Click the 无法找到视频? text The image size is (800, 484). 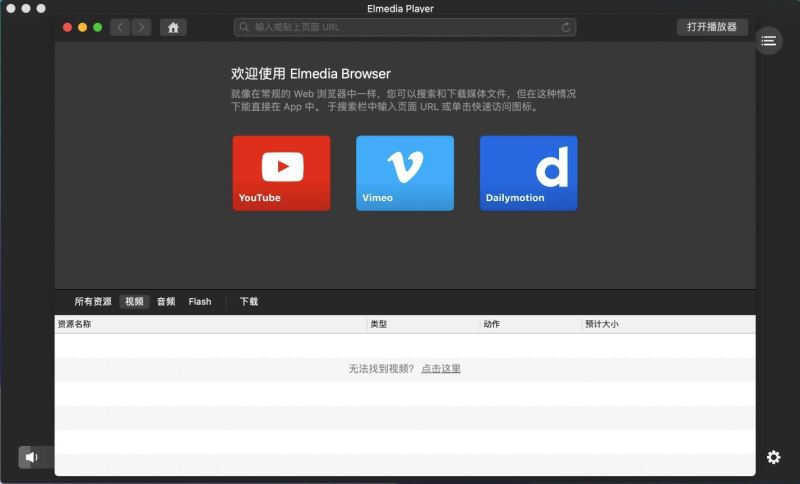(381, 368)
